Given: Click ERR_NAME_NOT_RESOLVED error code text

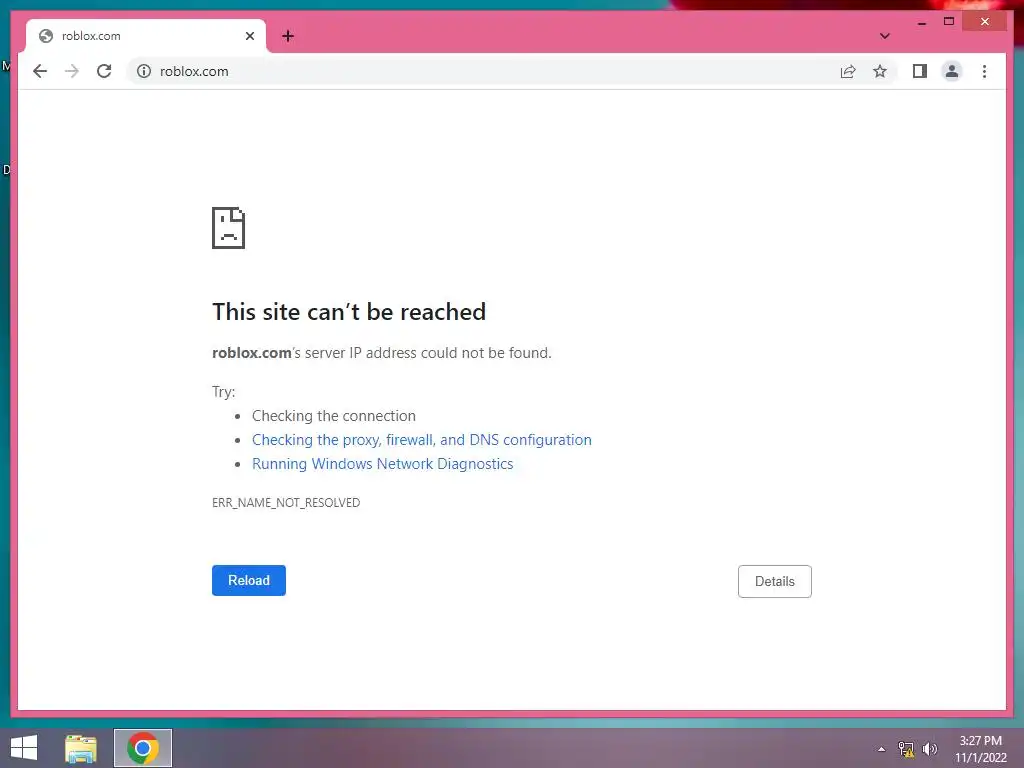Looking at the screenshot, I should pyautogui.click(x=286, y=502).
